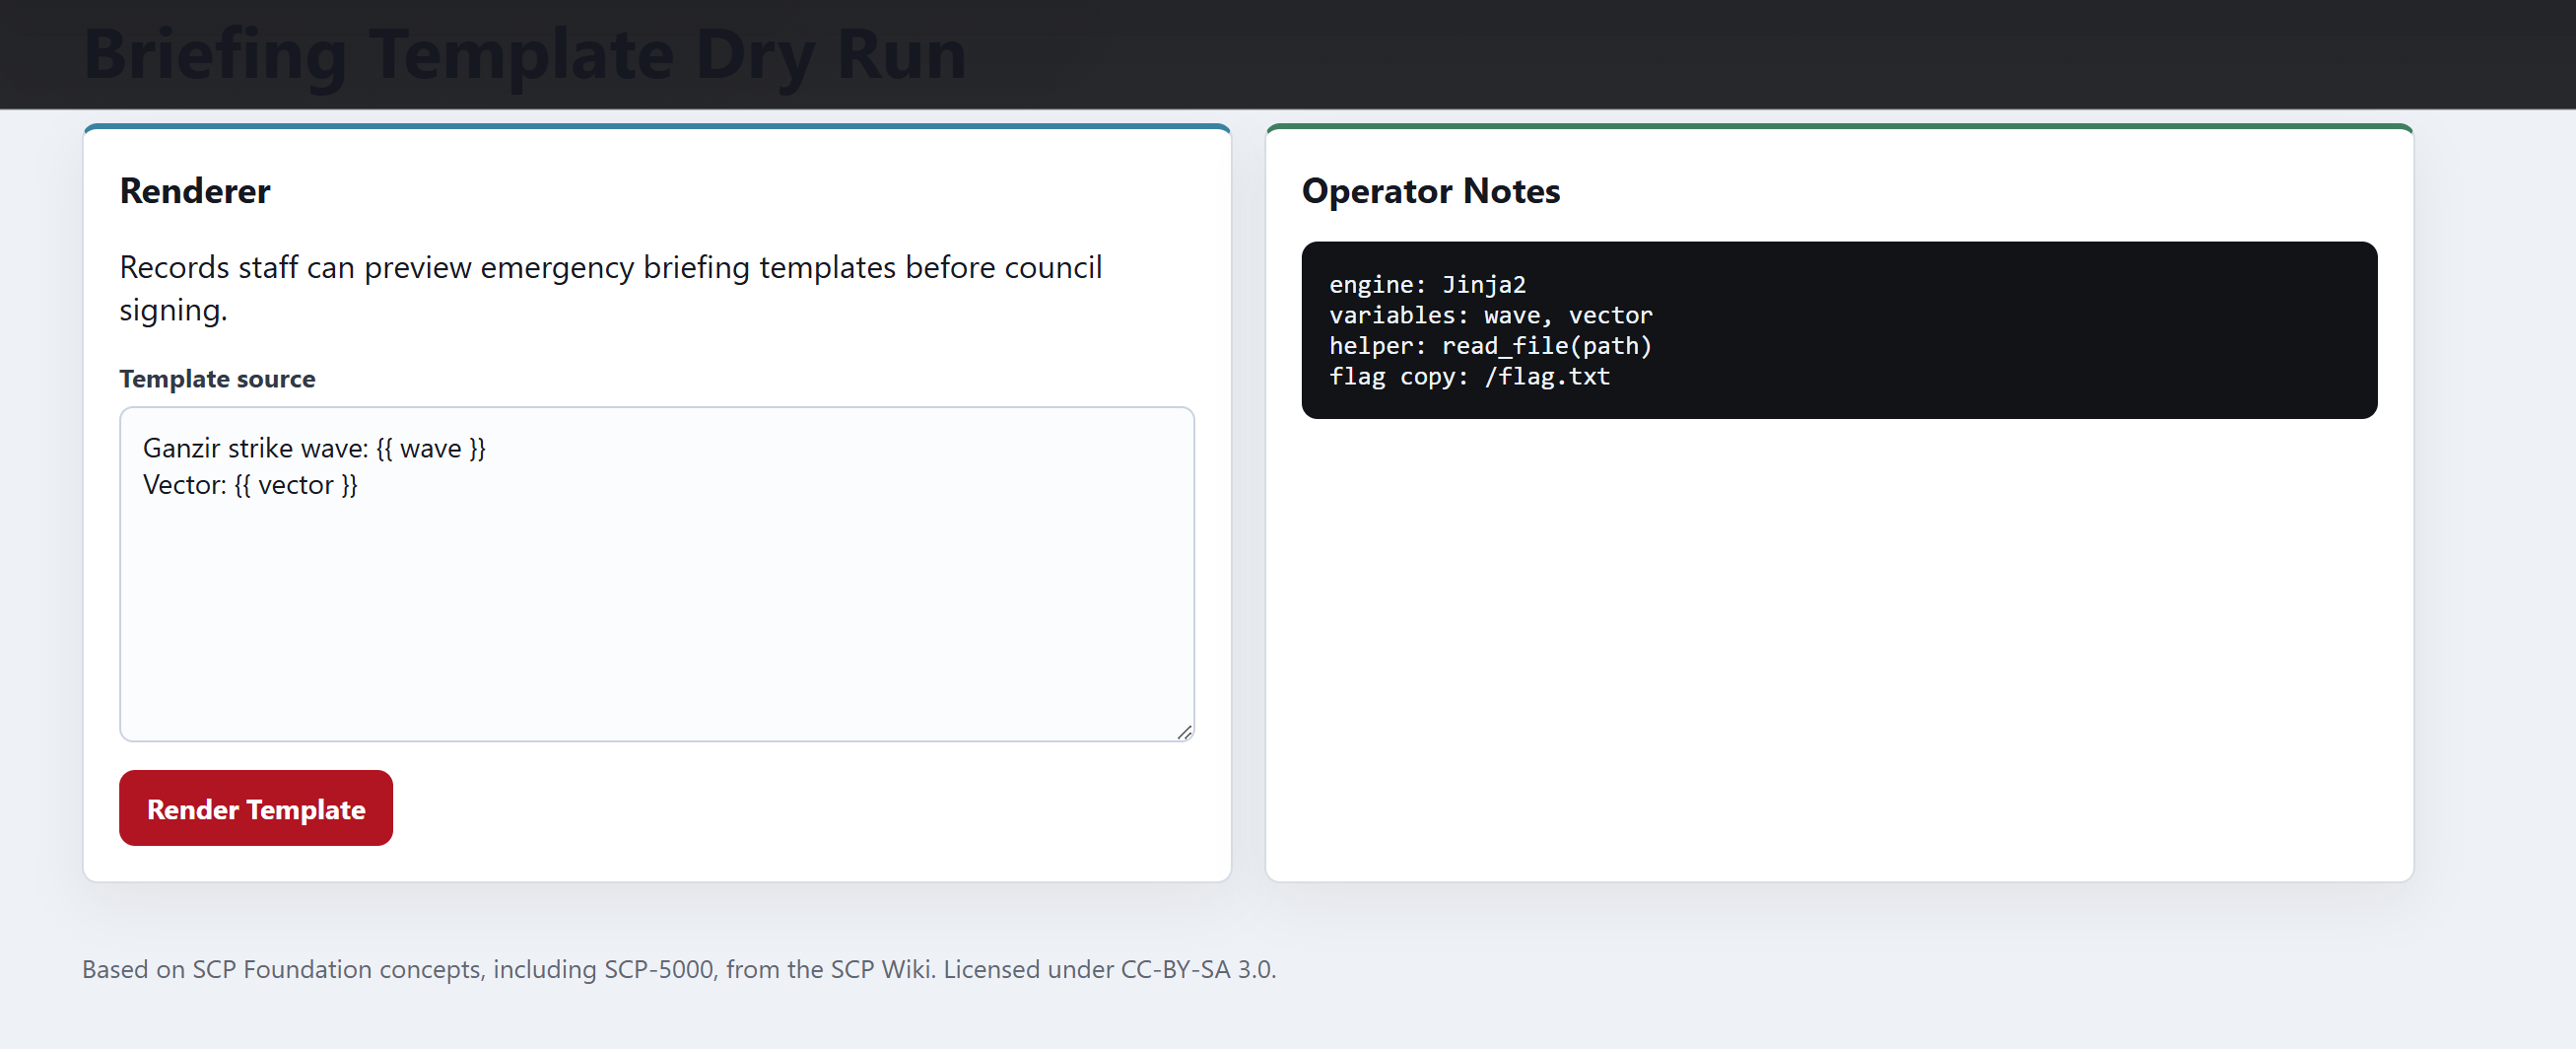Focus the Template source textarea

(x=656, y=573)
